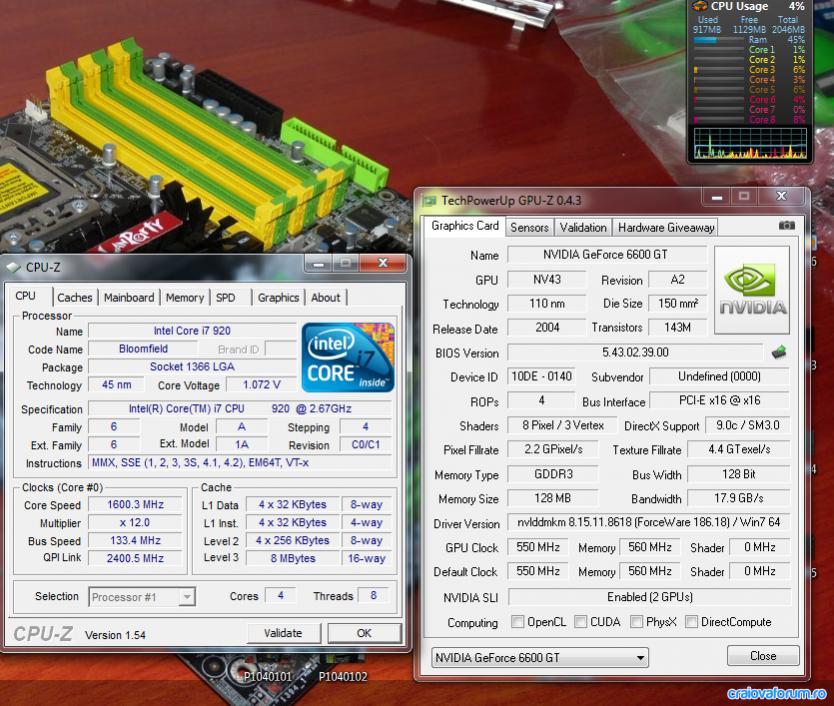Minimize the GPU-Z window
Screen dimensions: 834x706
(x=717, y=196)
